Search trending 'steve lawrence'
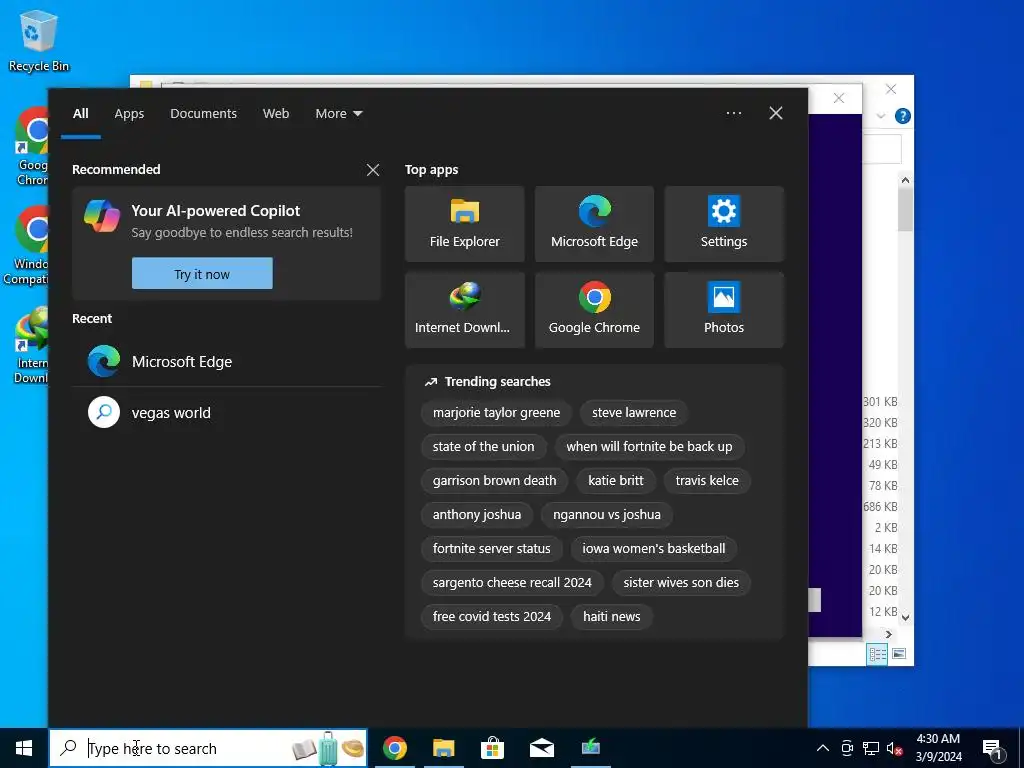The width and height of the screenshot is (1024, 768). (634, 413)
